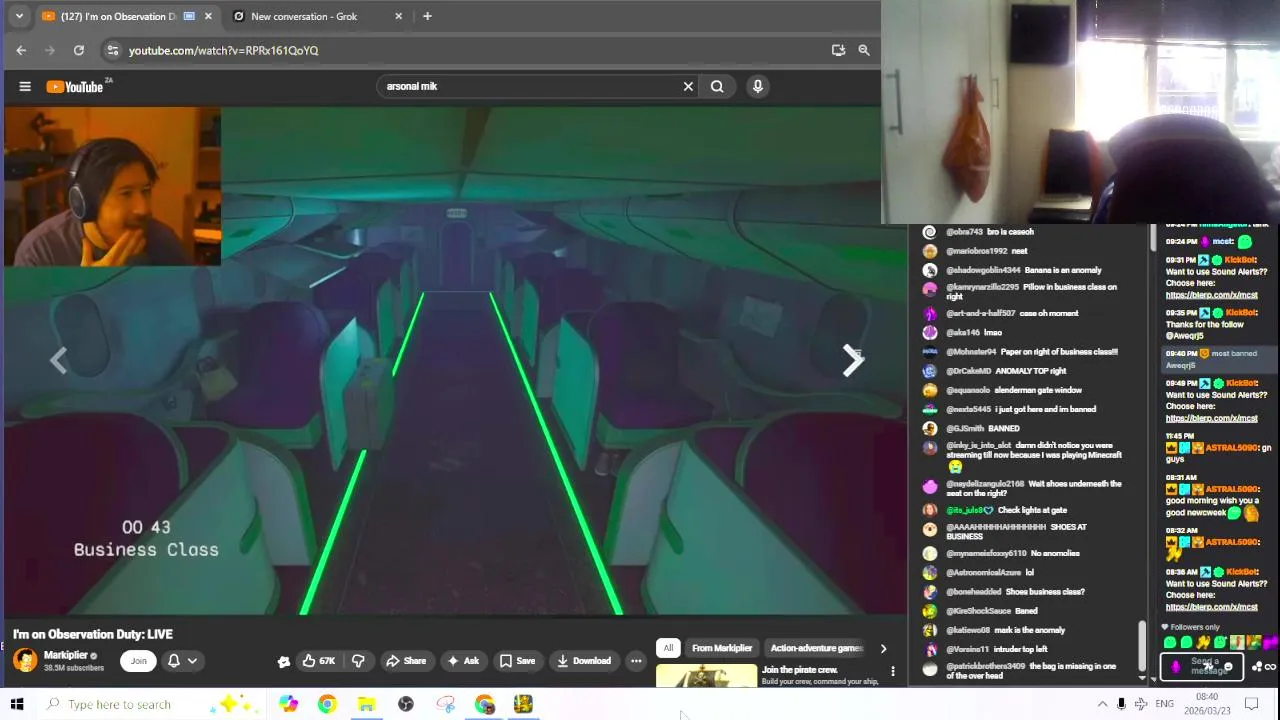
Task: Start voice search with microphone icon
Action: (758, 86)
